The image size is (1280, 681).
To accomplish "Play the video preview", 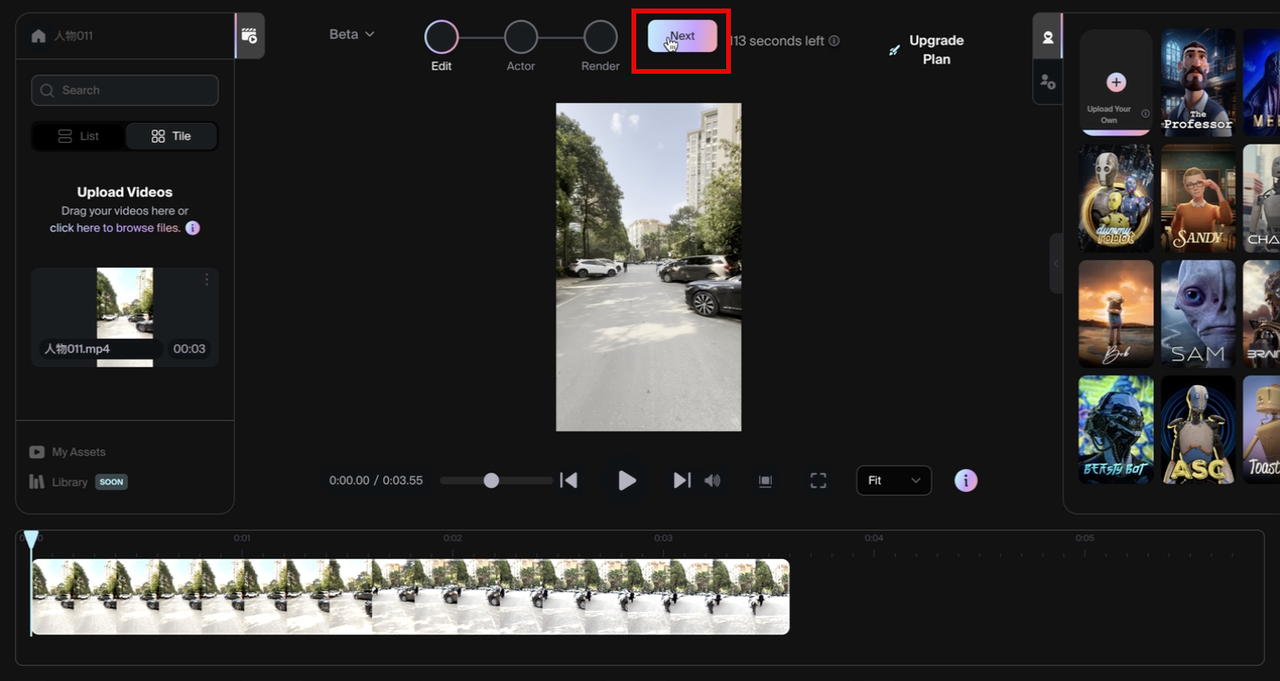I will pyautogui.click(x=627, y=481).
